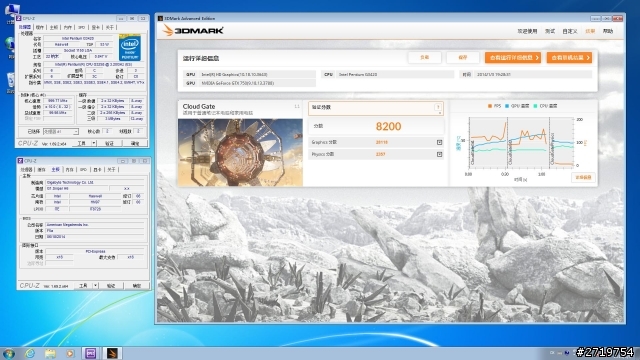Click the 工具 button in bottom CPU-Z window
This screenshot has height=360, width=640.
[83, 286]
